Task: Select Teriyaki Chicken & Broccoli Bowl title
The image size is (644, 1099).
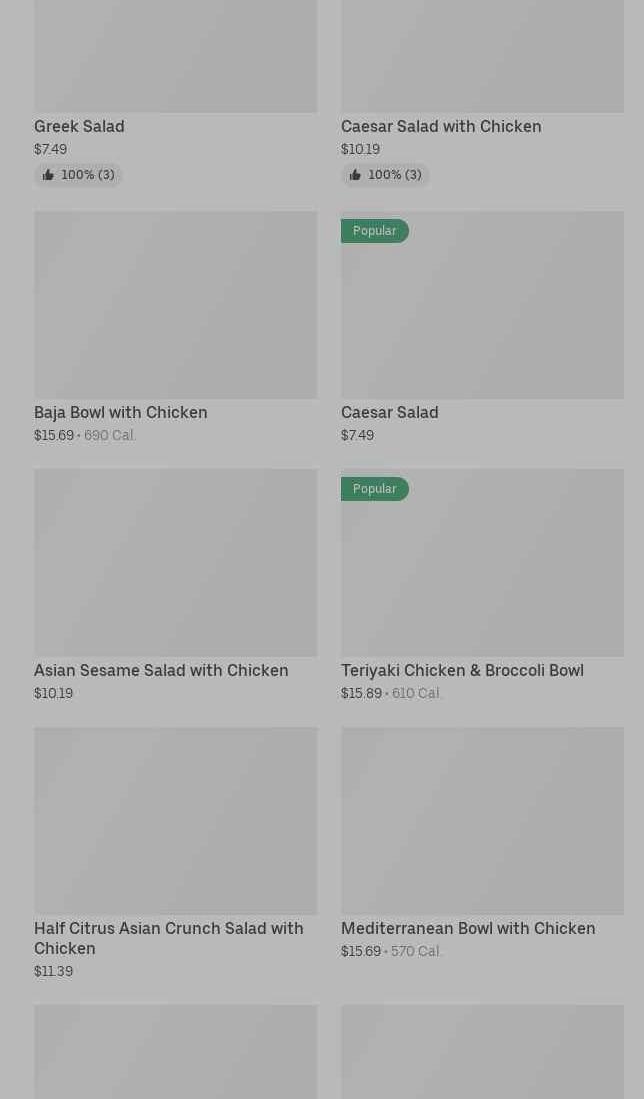Action: click(x=462, y=670)
